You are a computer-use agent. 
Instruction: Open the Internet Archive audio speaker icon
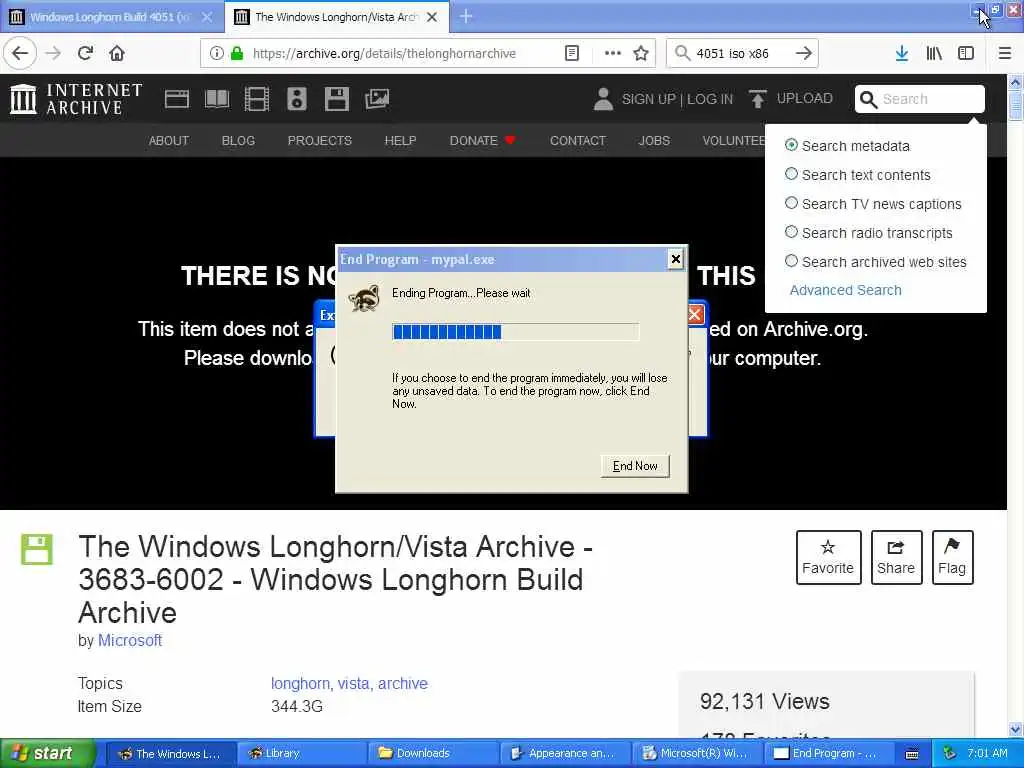pos(296,99)
